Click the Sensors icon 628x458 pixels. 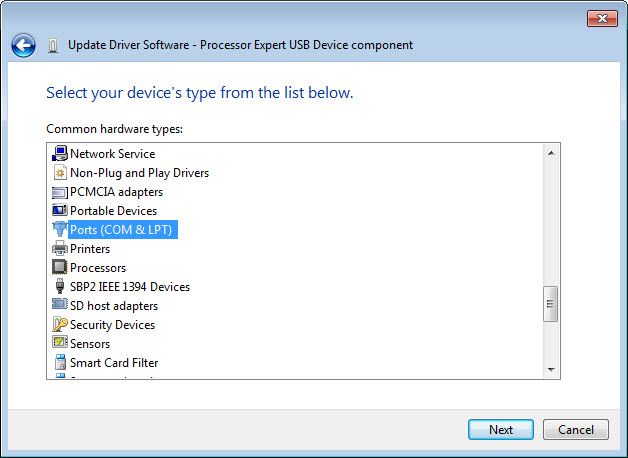point(60,342)
